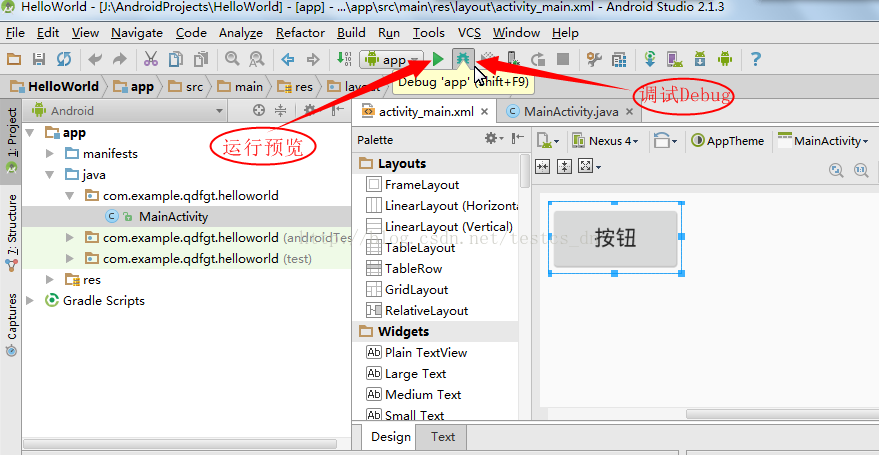Expand the manifests folder
The width and height of the screenshot is (879, 455).
click(x=50, y=154)
